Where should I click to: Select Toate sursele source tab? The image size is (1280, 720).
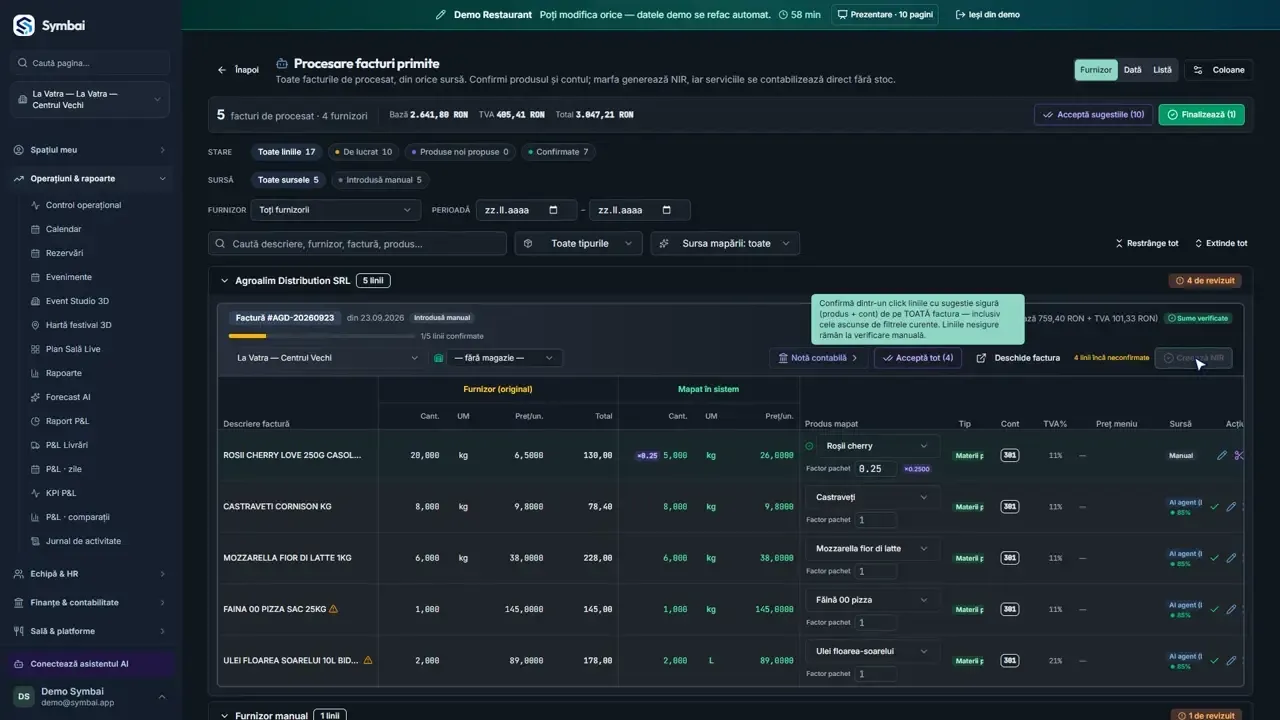click(288, 180)
